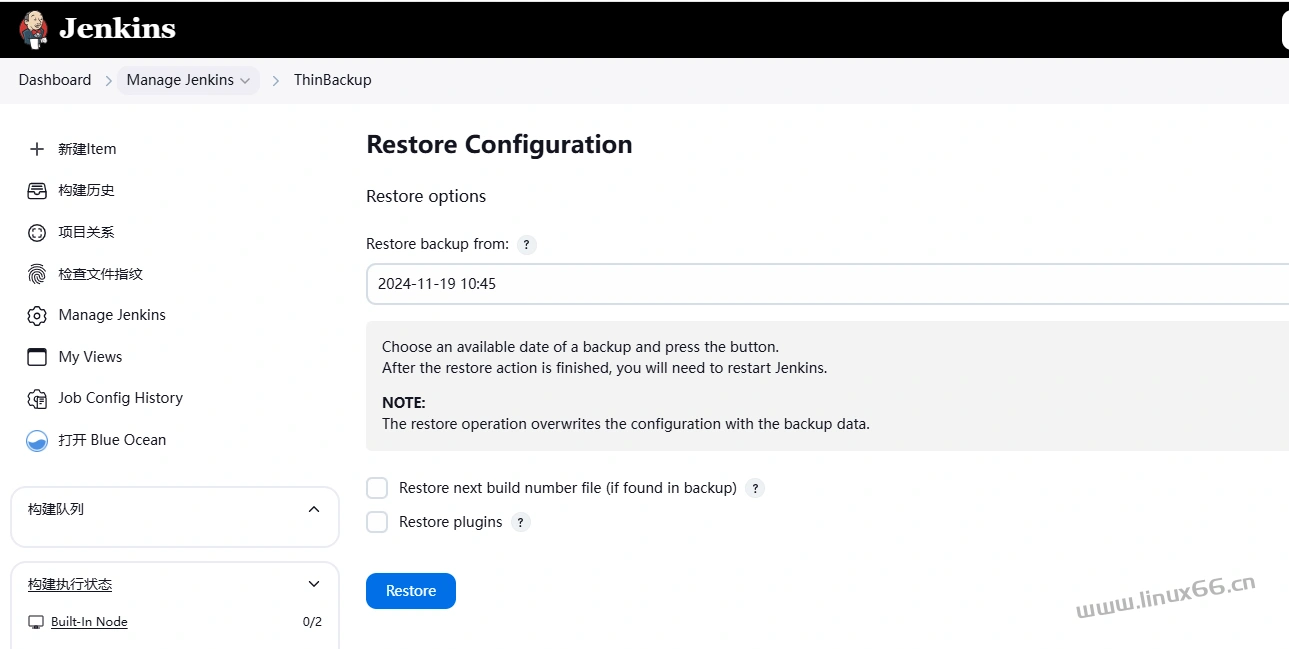Open the 构建执行状态 link
The image size is (1289, 649).
[70, 584]
